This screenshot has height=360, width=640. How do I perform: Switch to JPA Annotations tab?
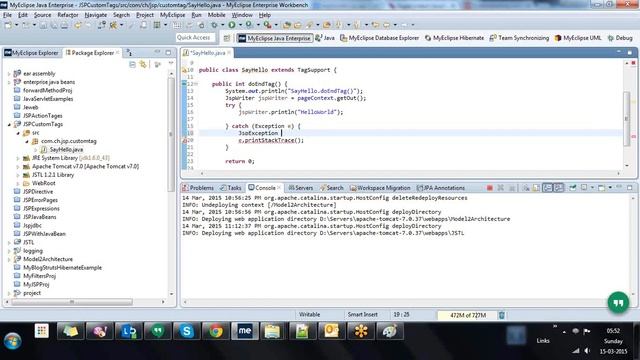coord(441,188)
